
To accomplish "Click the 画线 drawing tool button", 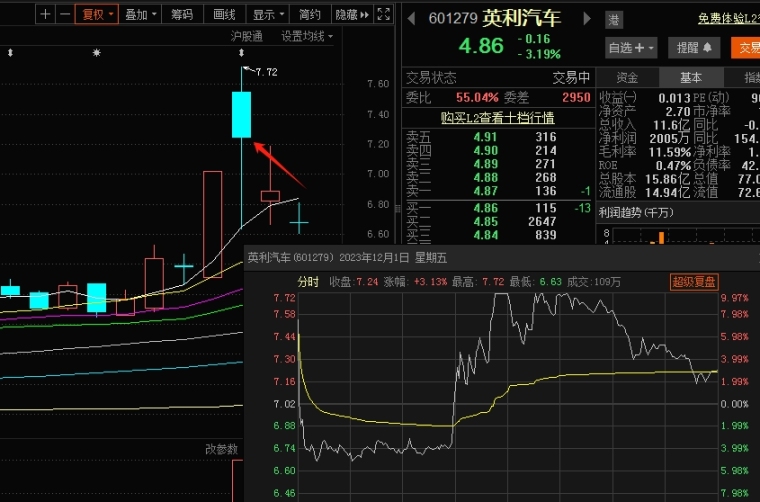I will coord(224,14).
